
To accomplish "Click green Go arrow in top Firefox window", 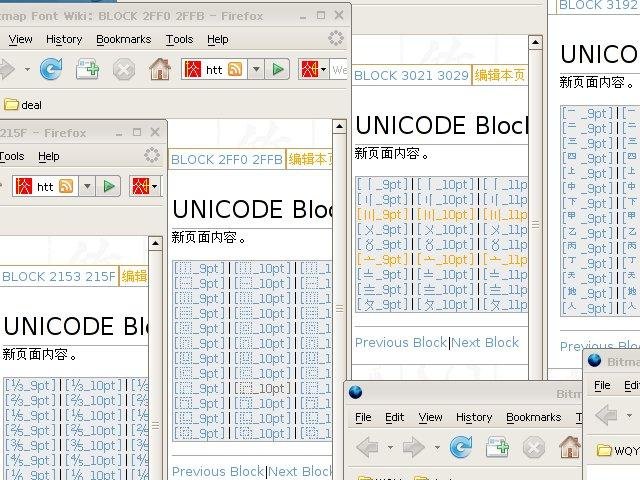I will (x=278, y=69).
